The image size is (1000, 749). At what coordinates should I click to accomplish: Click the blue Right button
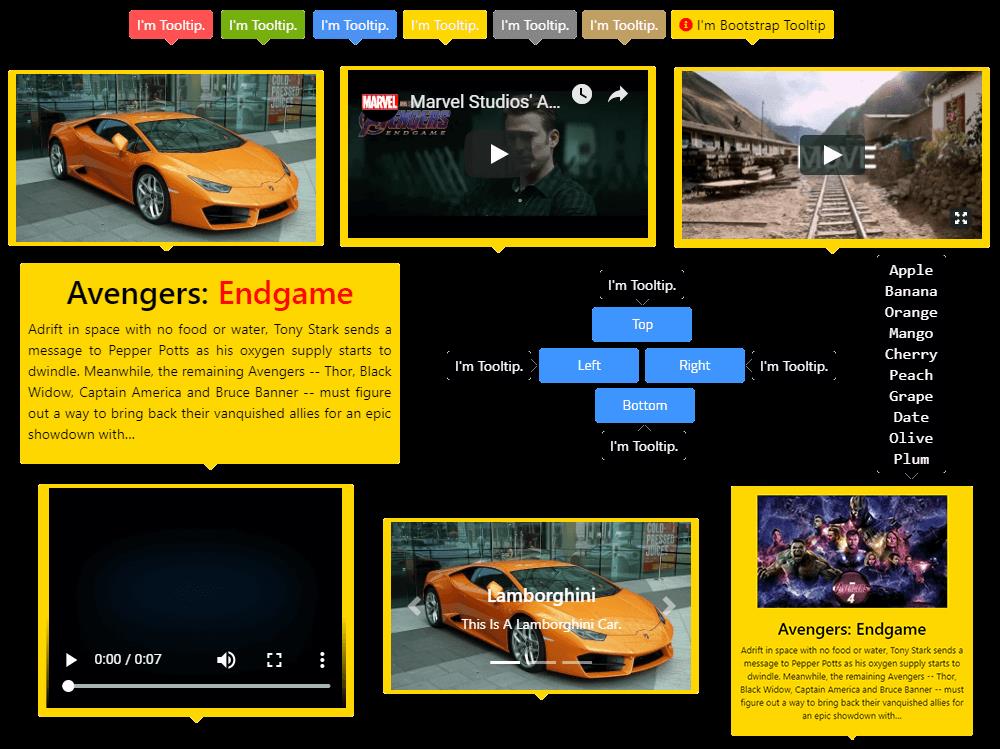(695, 365)
